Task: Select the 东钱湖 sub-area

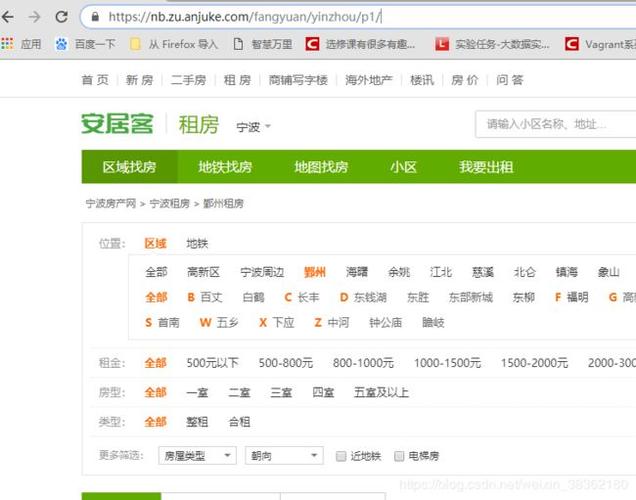Action: coord(370,297)
